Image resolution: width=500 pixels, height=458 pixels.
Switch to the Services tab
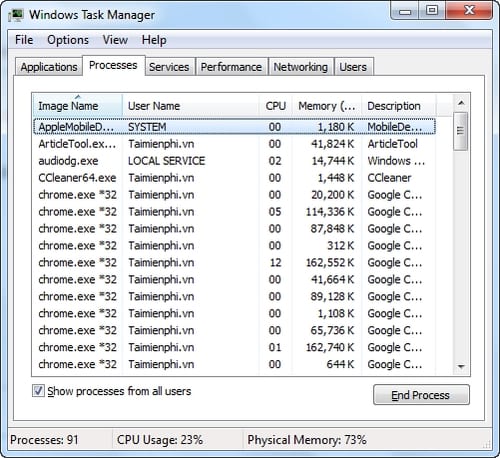(169, 67)
